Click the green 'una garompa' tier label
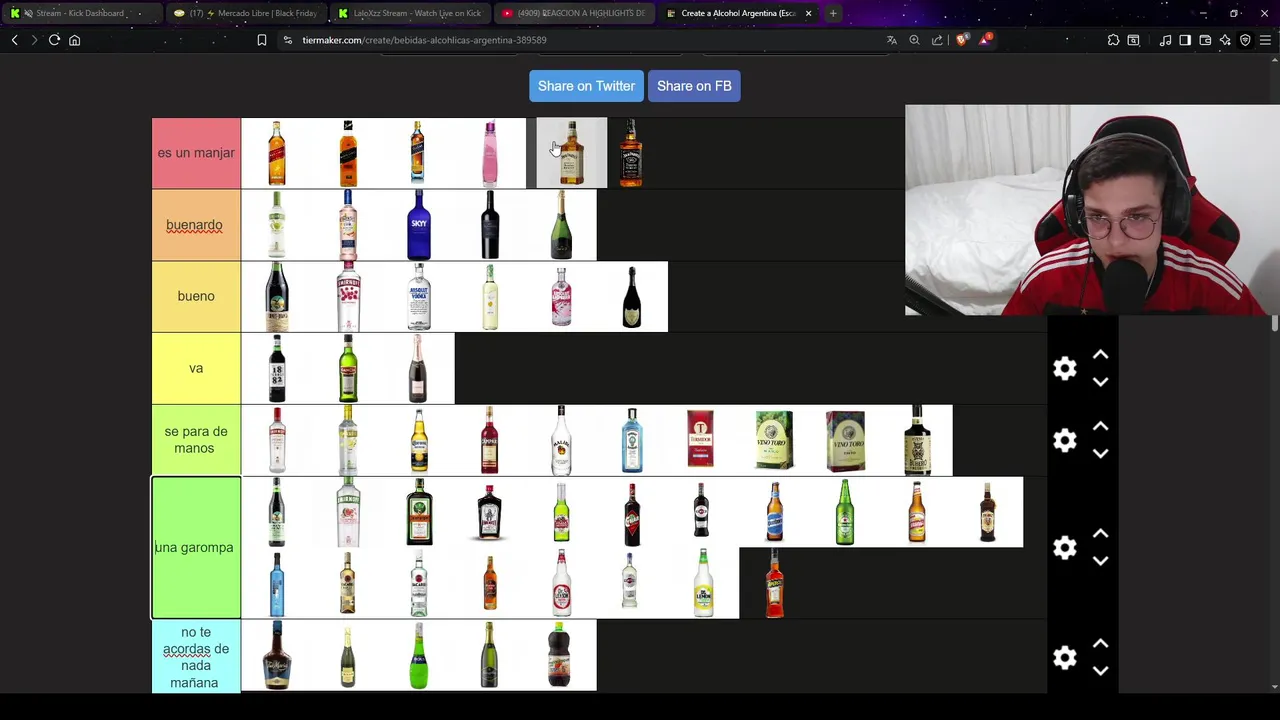The image size is (1280, 720). (x=196, y=547)
